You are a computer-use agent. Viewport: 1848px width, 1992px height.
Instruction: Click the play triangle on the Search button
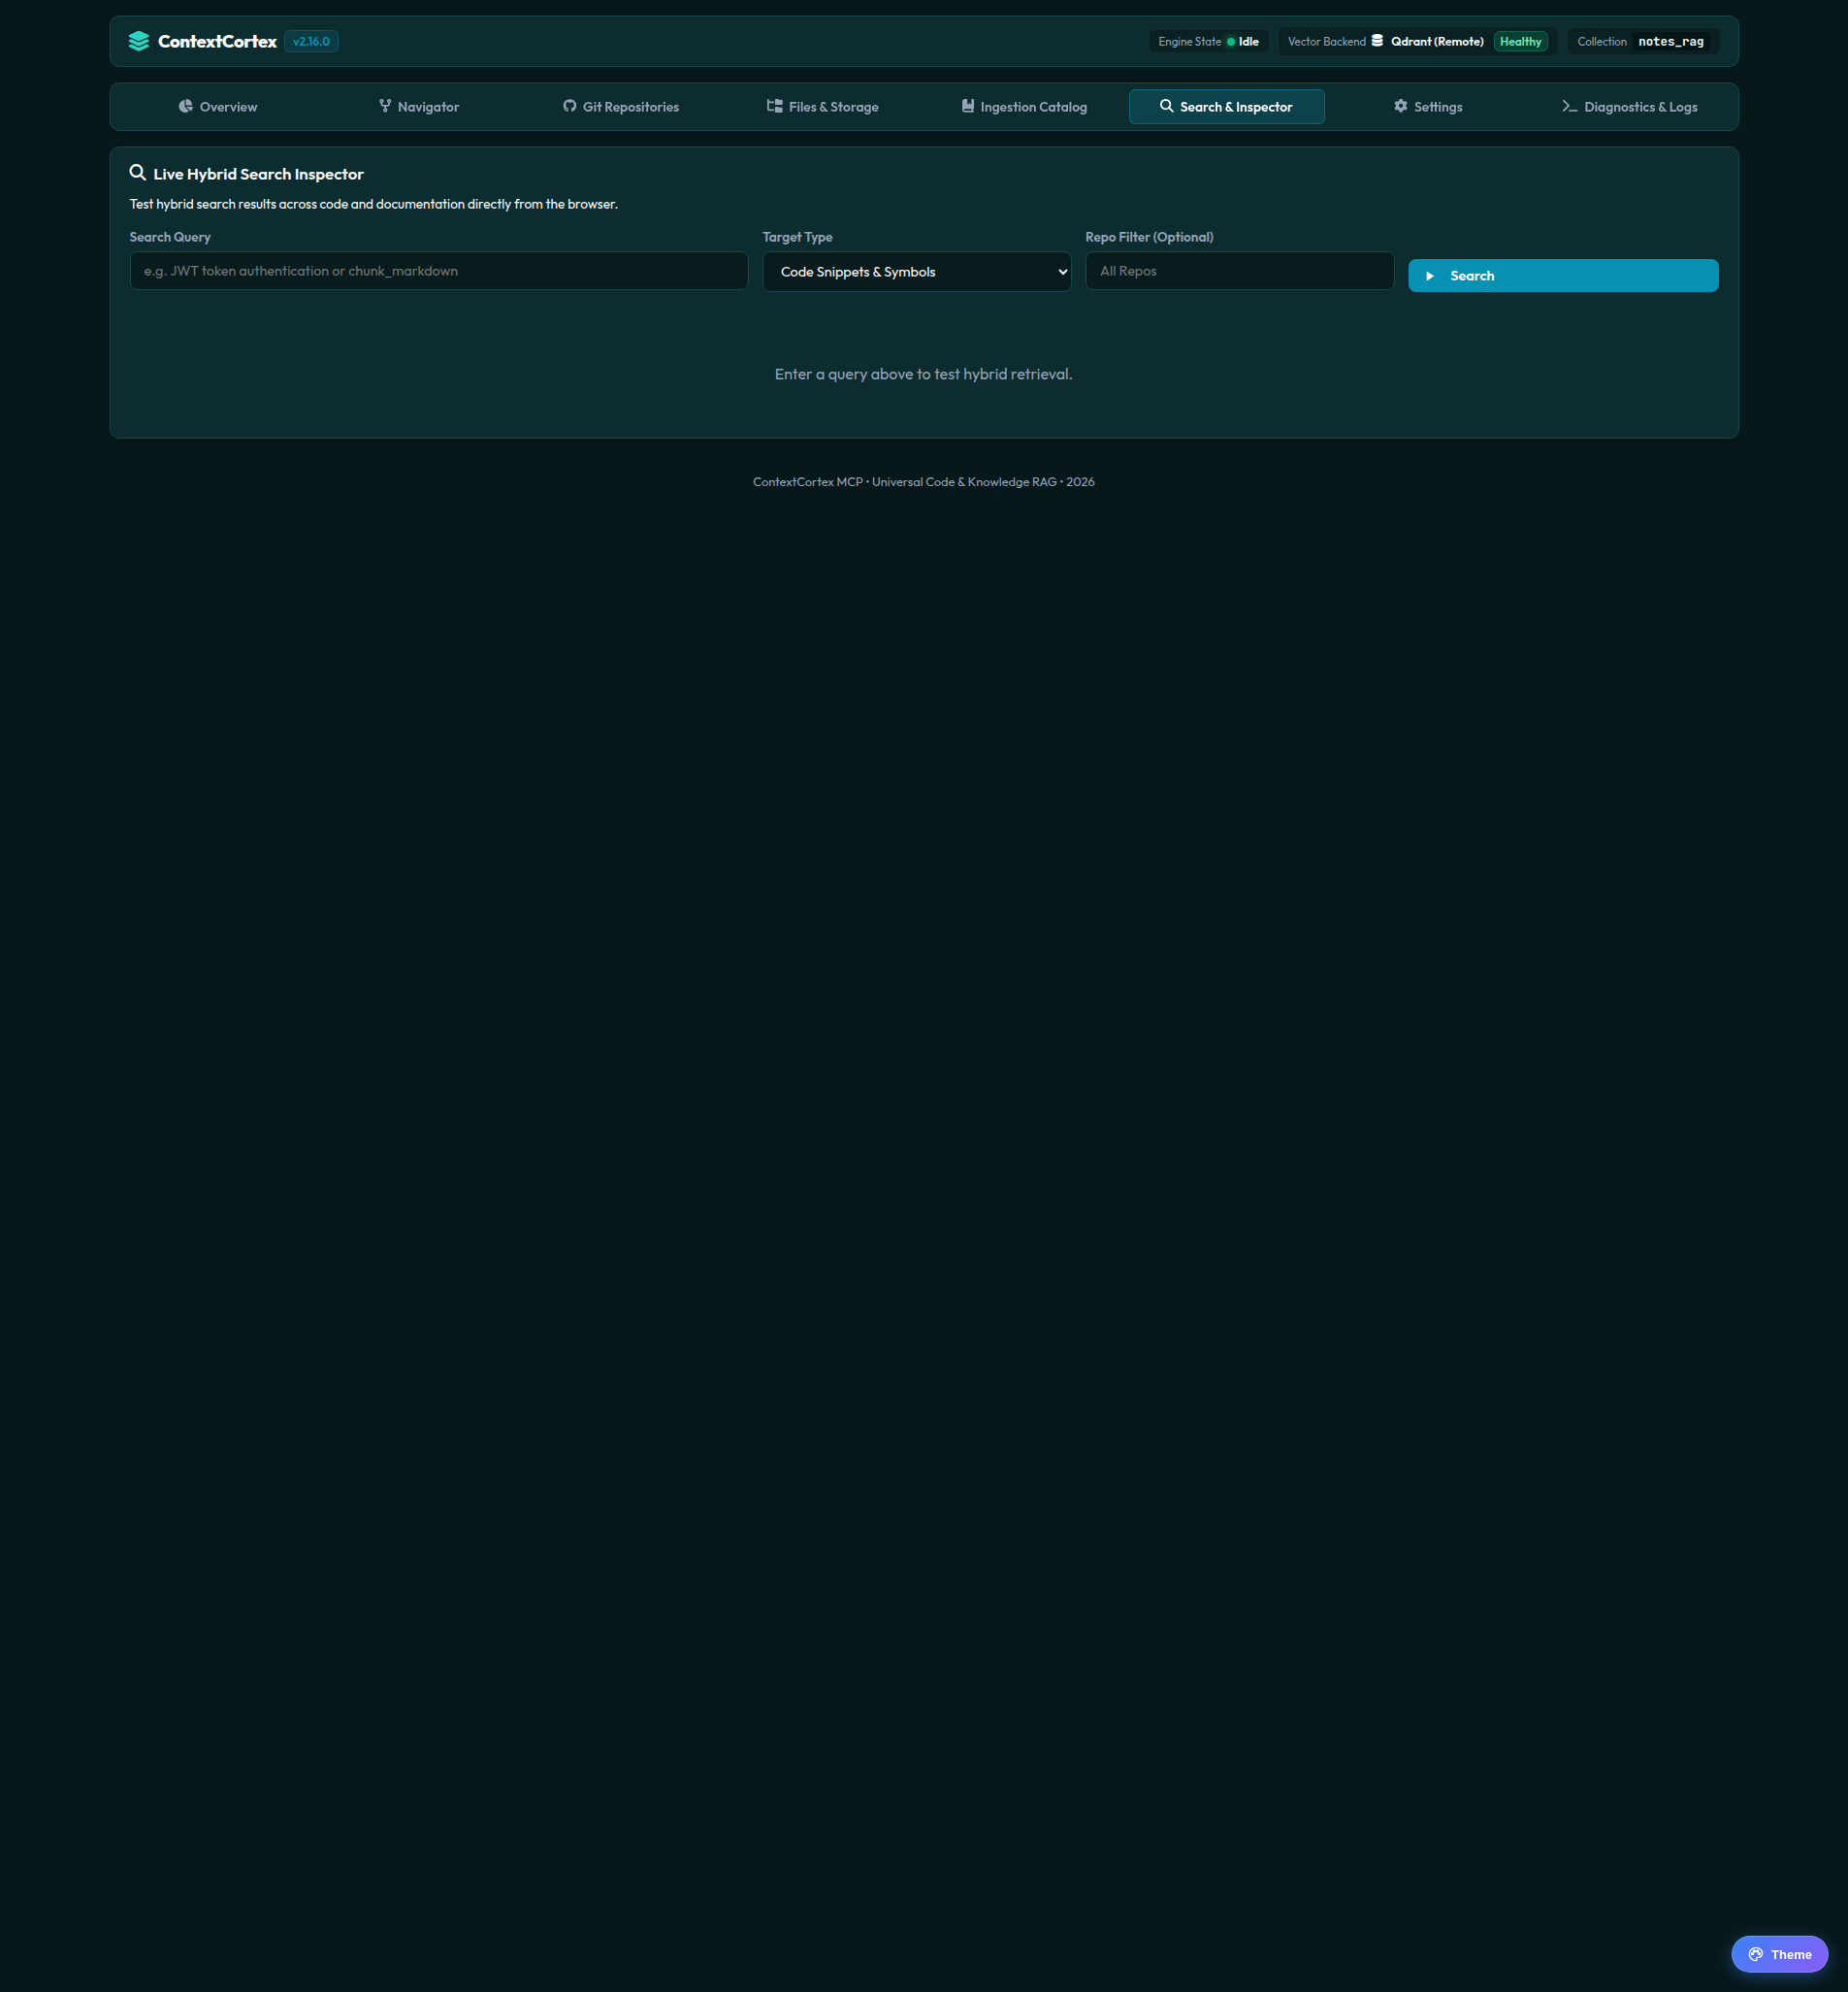point(1430,276)
